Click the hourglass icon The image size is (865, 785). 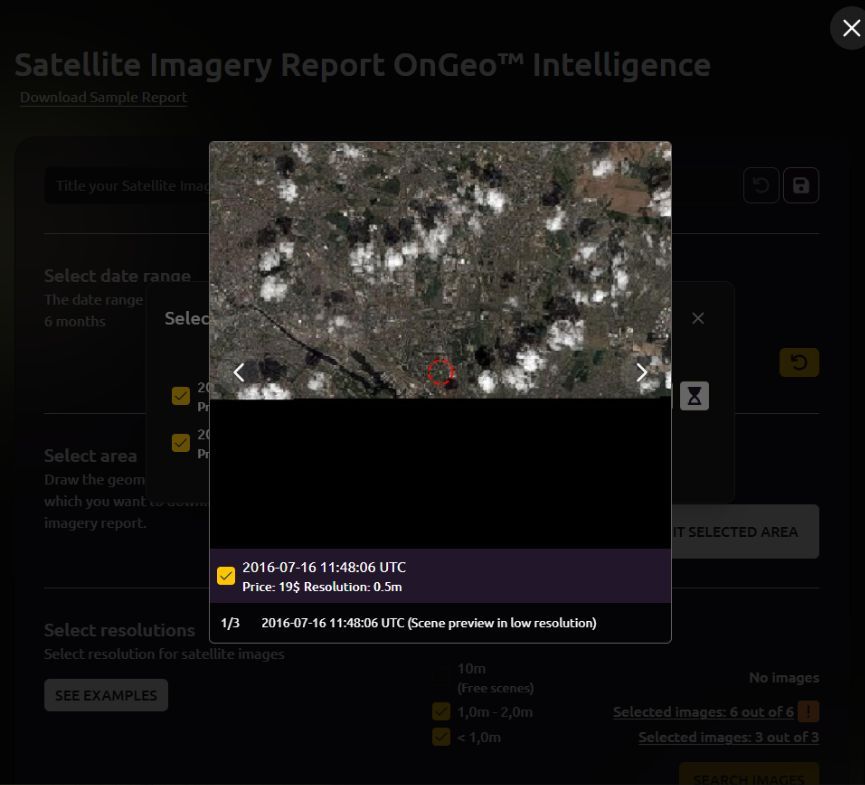(x=694, y=396)
